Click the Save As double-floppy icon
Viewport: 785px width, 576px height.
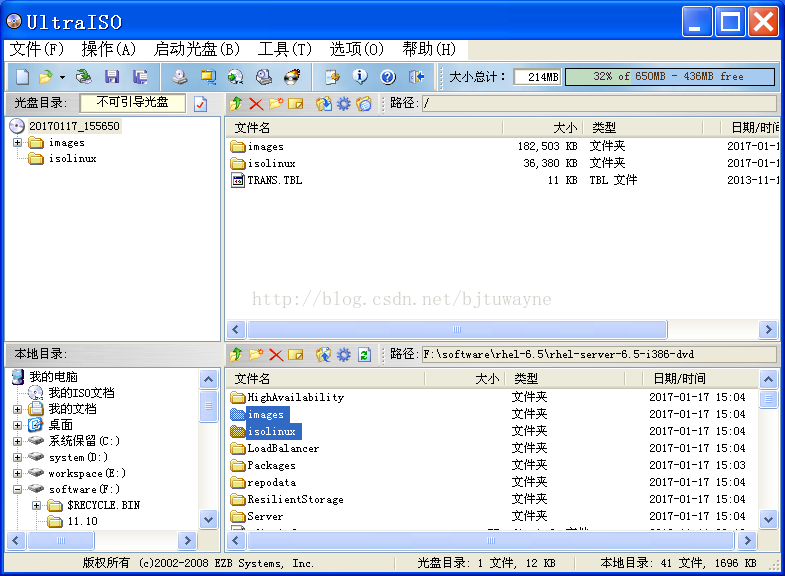click(x=140, y=77)
